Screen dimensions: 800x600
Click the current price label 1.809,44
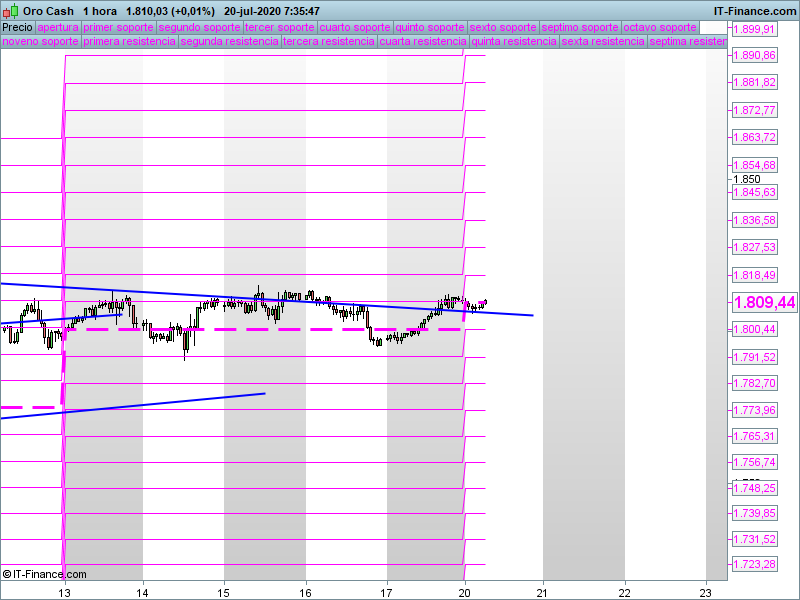pos(764,302)
